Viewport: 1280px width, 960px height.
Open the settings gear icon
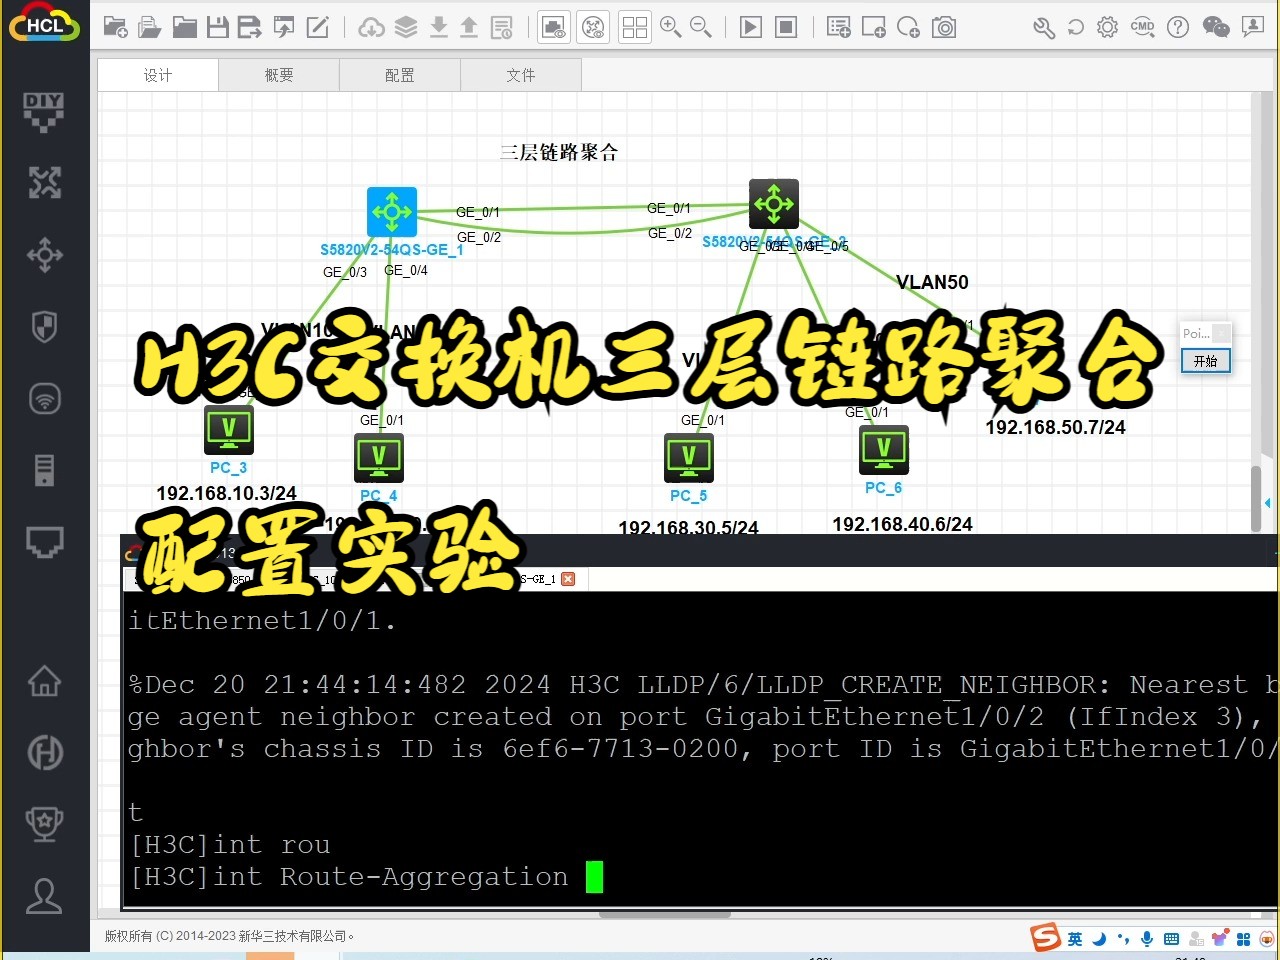[x=1107, y=27]
